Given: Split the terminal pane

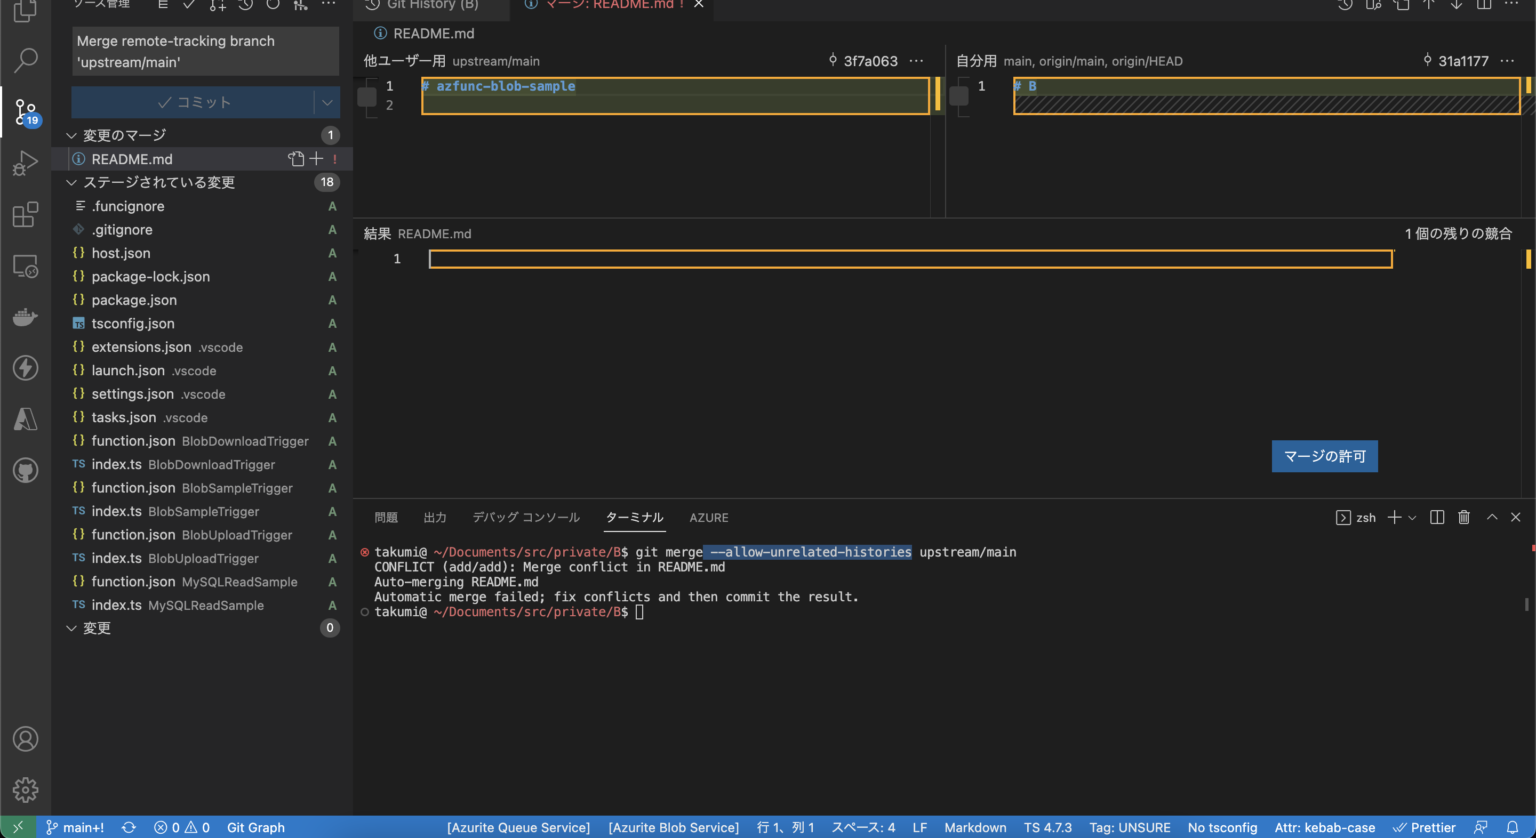Looking at the screenshot, I should pos(1437,517).
